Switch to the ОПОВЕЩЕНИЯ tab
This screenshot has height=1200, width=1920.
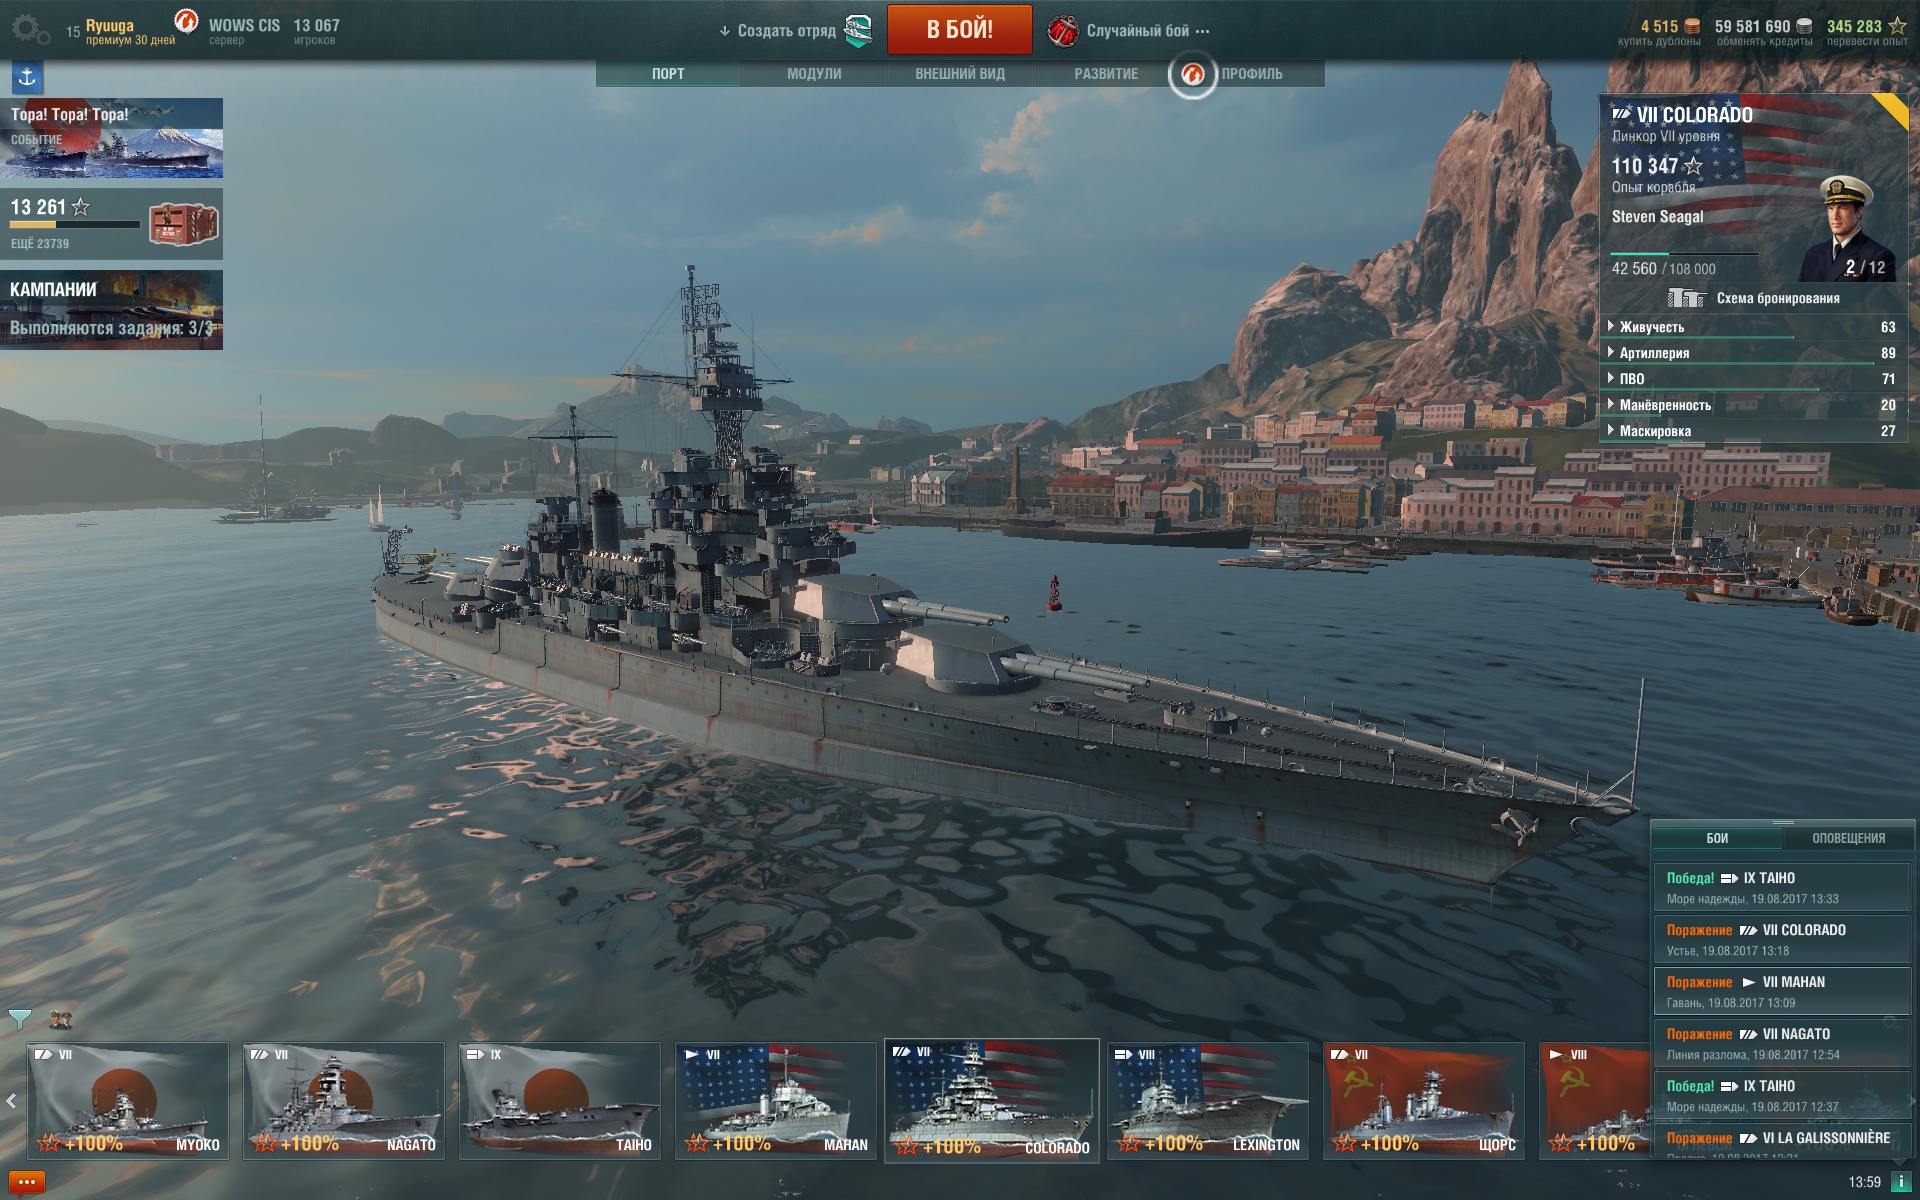[1848, 838]
